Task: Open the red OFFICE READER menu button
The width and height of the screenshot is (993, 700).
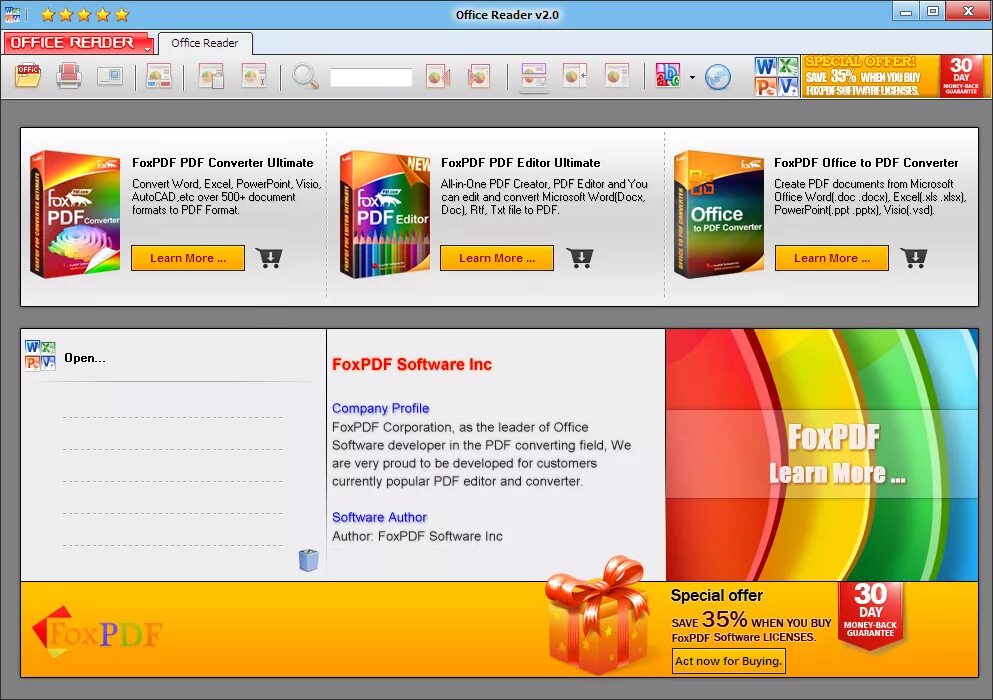Action: tap(79, 43)
